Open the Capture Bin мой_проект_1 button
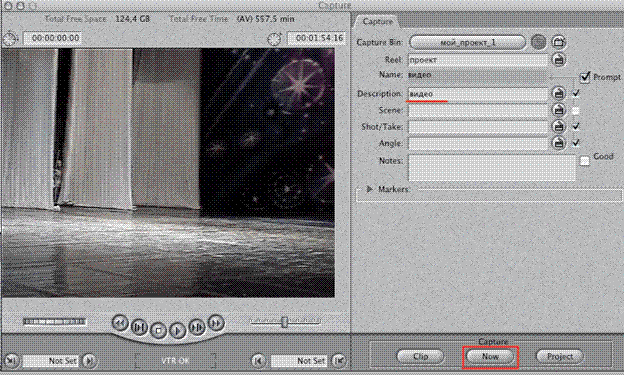 468,42
